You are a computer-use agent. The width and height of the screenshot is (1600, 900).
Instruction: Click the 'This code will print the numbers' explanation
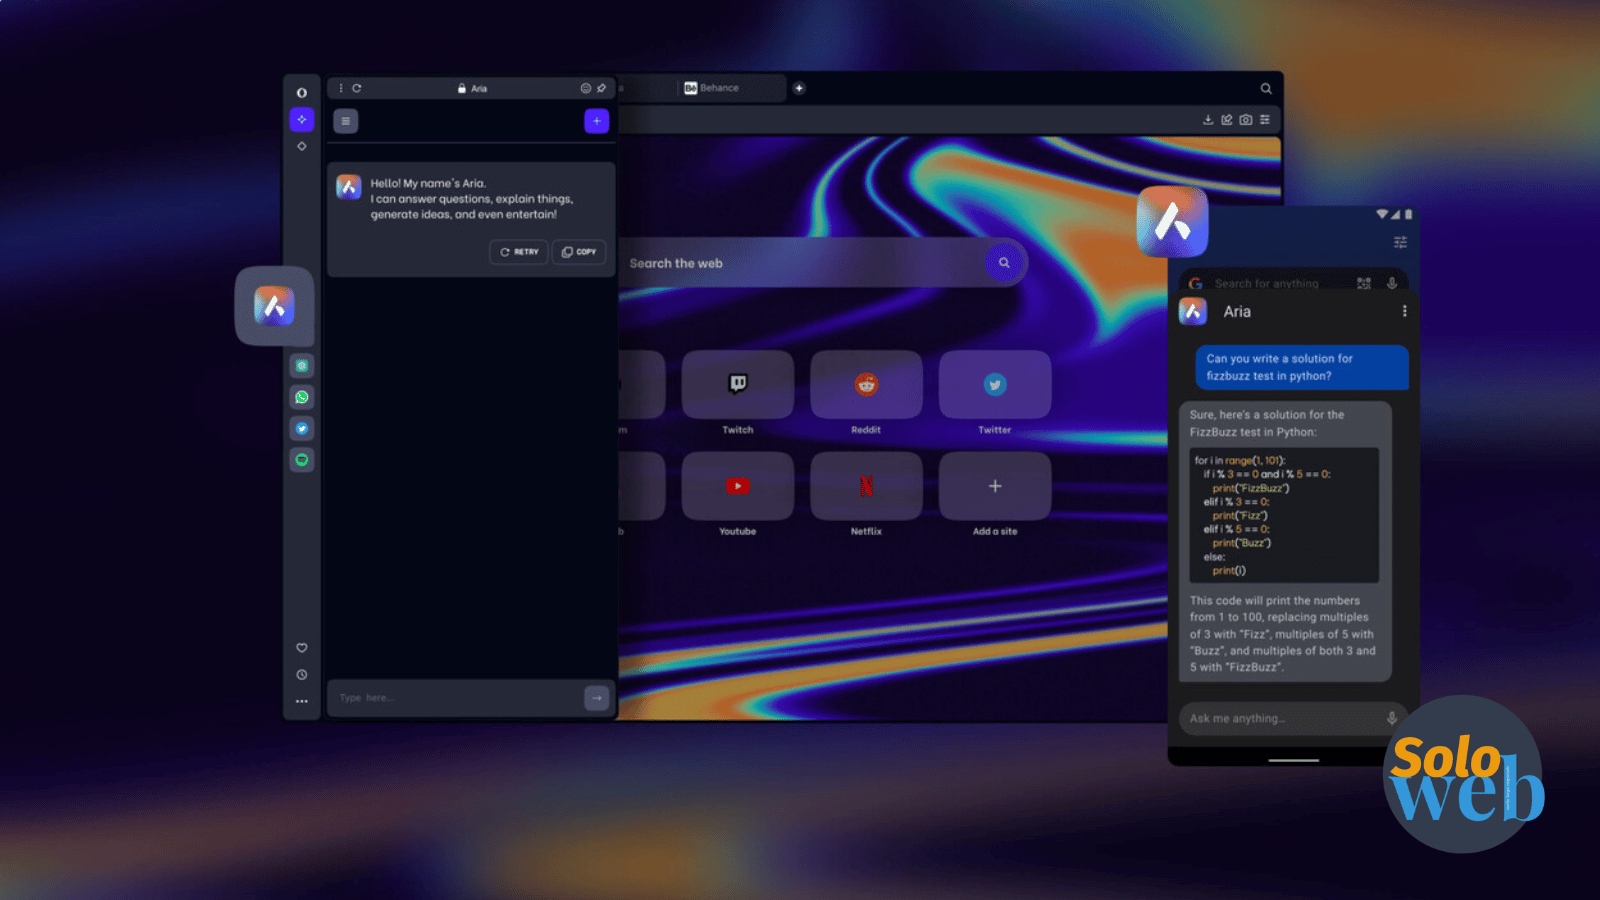pyautogui.click(x=1283, y=634)
